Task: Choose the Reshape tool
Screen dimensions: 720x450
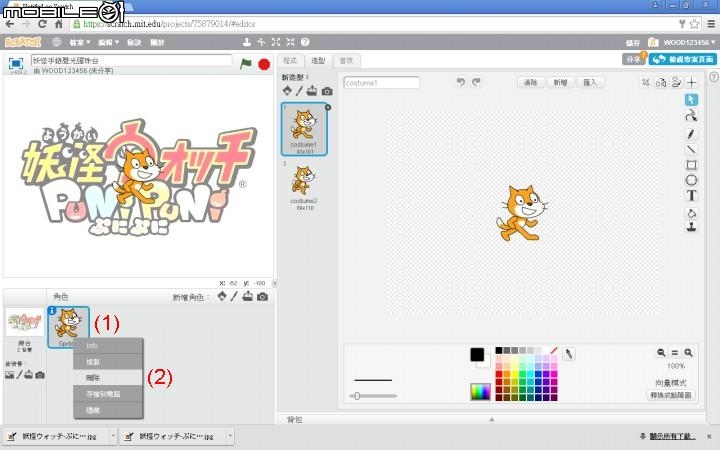Action: tap(691, 115)
